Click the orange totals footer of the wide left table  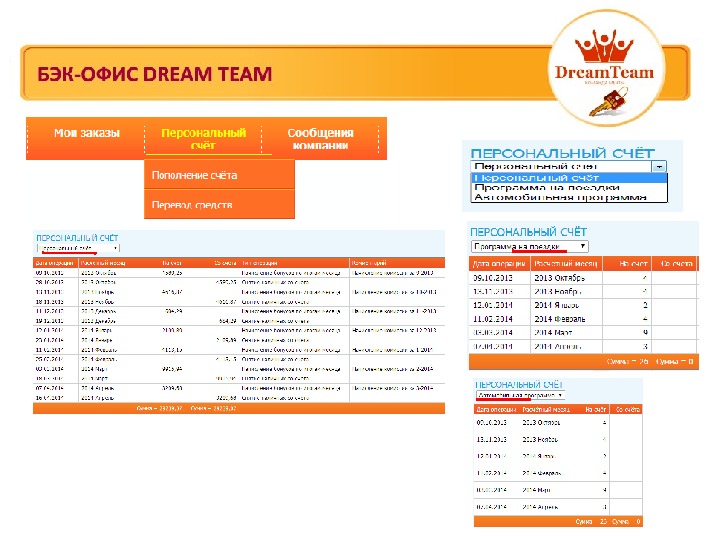[239, 408]
